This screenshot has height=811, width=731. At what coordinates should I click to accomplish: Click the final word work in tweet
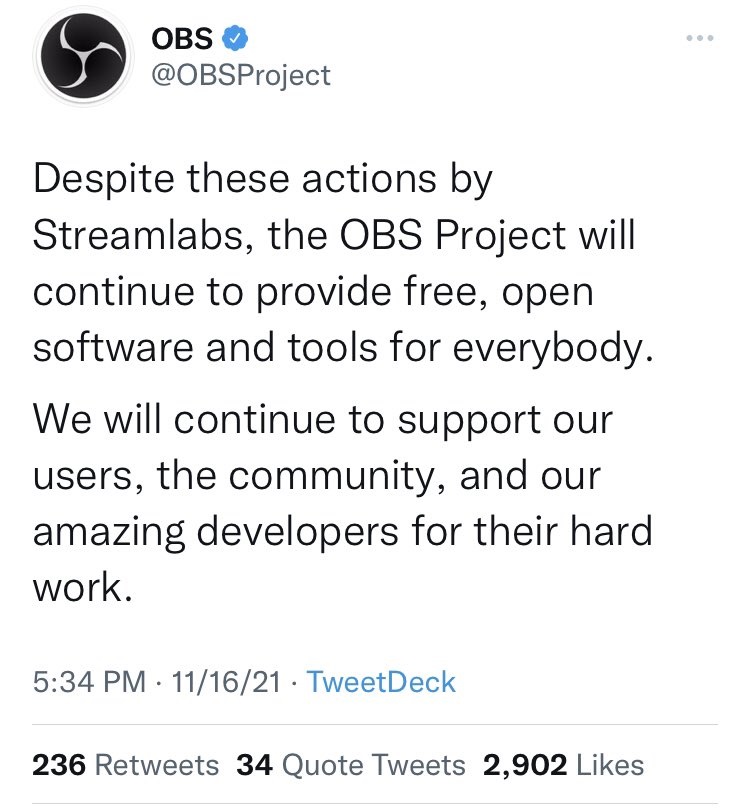pyautogui.click(x=83, y=587)
